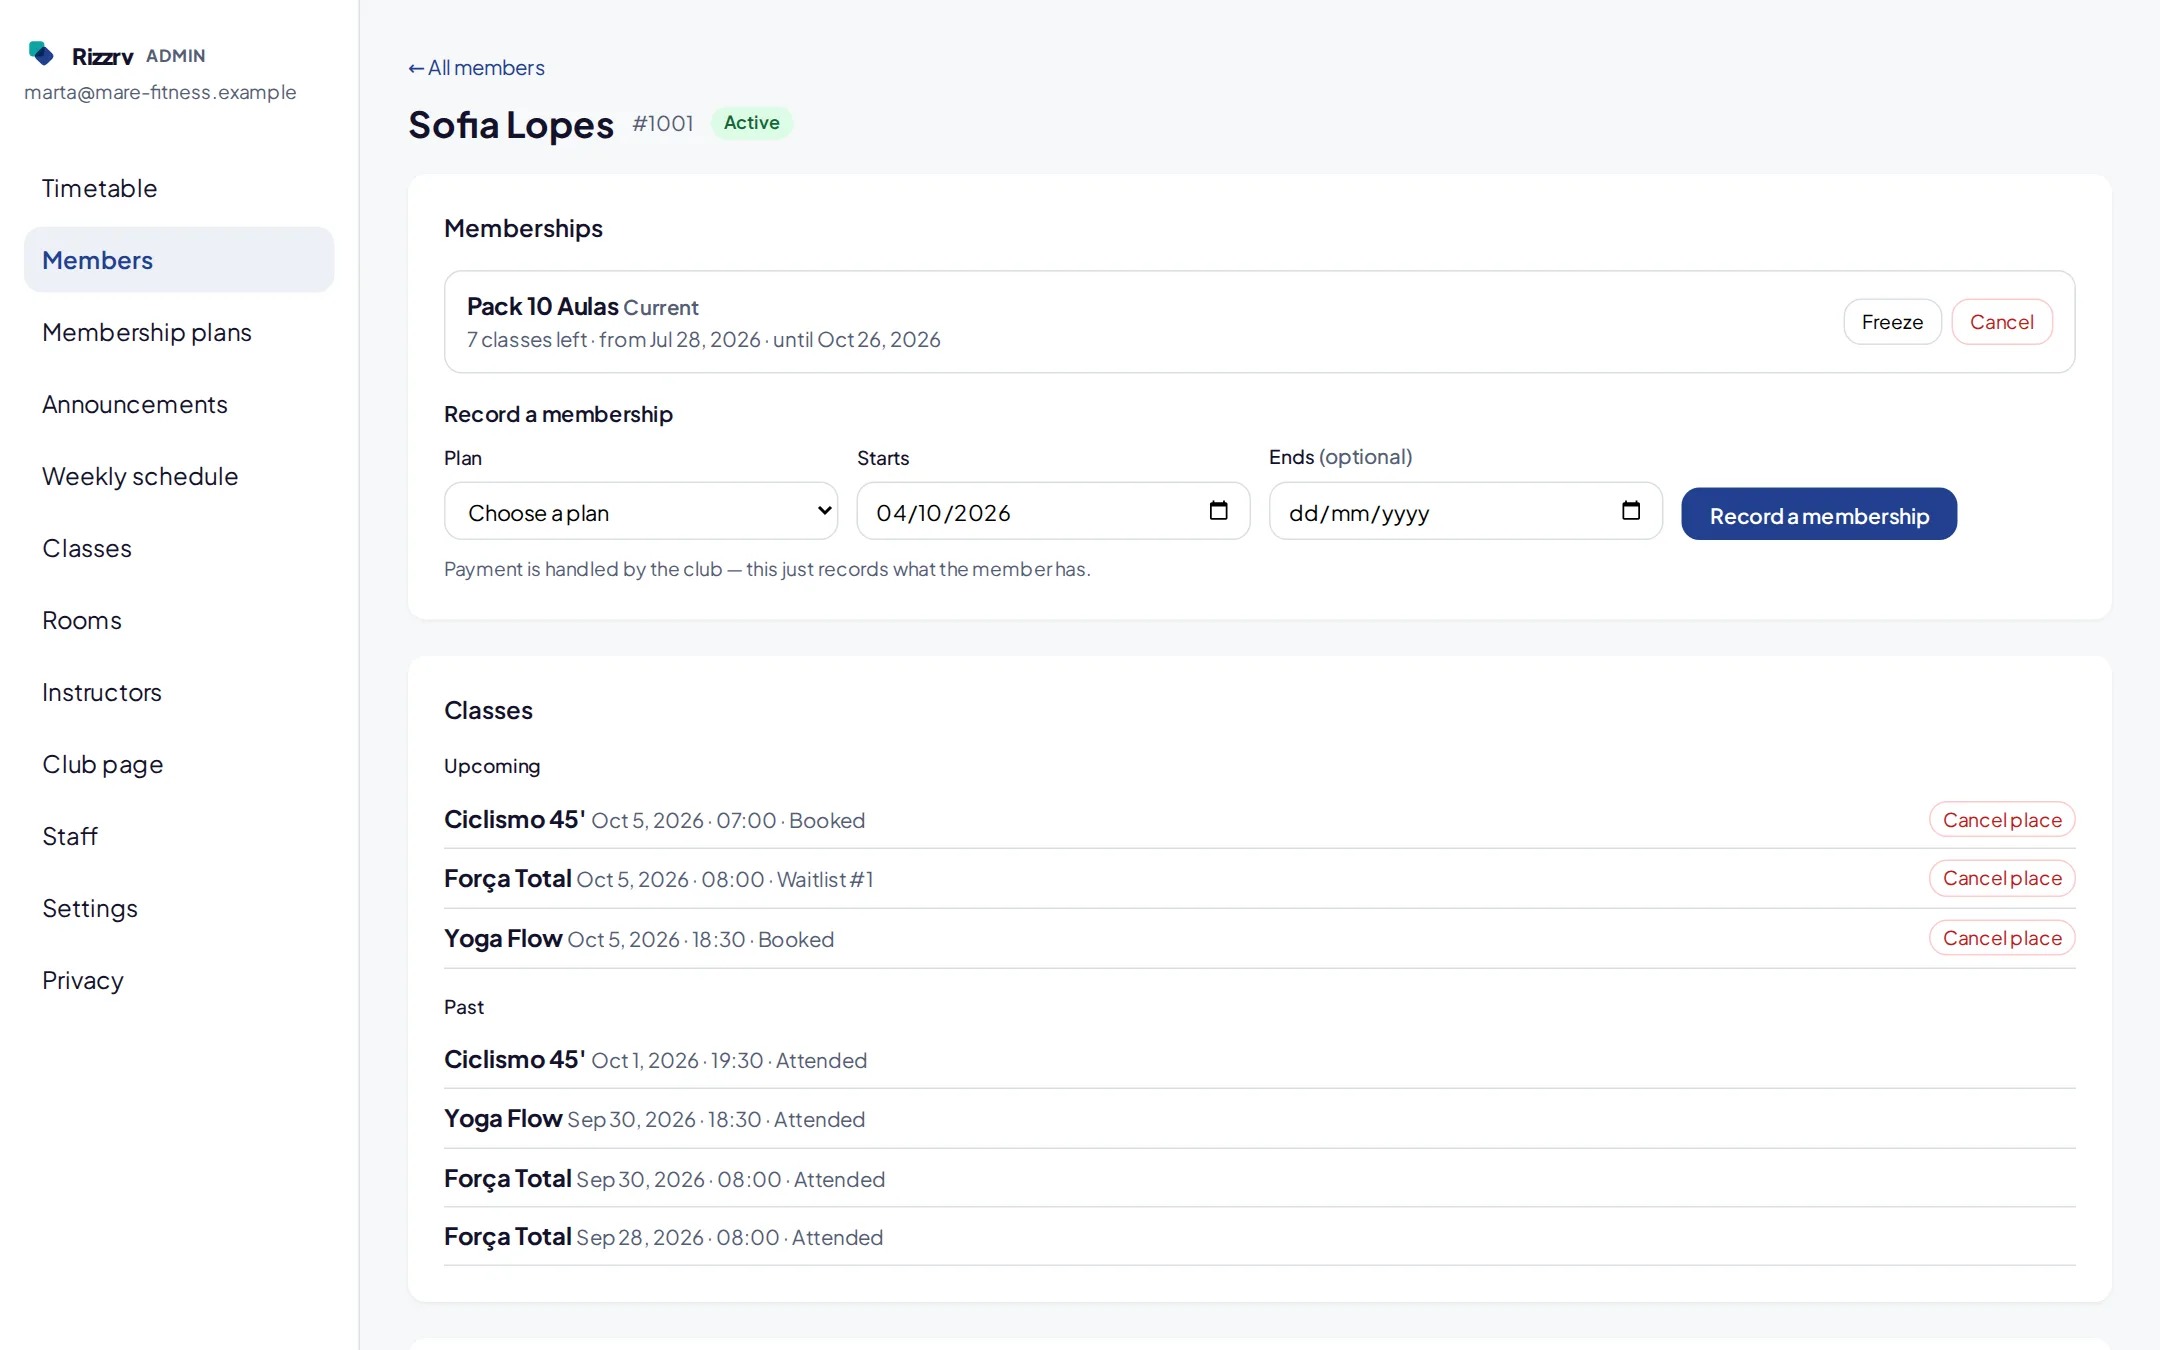Image resolution: width=2160 pixels, height=1350 pixels.
Task: Click the Record a membership button
Action: click(x=1819, y=515)
